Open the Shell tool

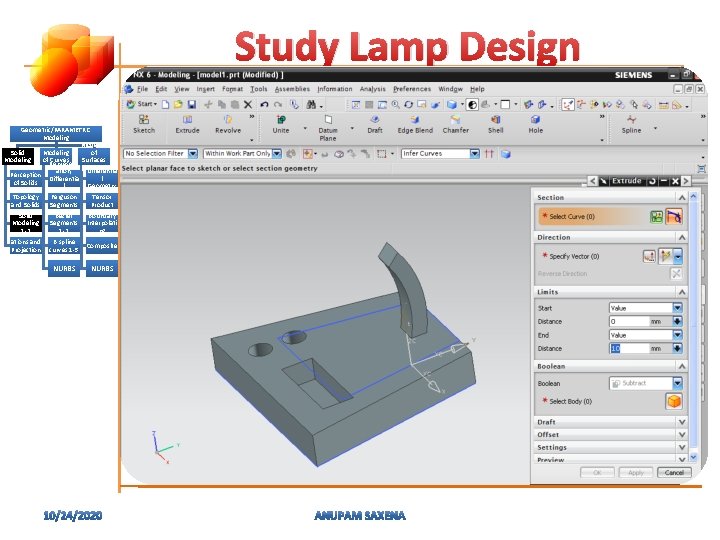(495, 124)
